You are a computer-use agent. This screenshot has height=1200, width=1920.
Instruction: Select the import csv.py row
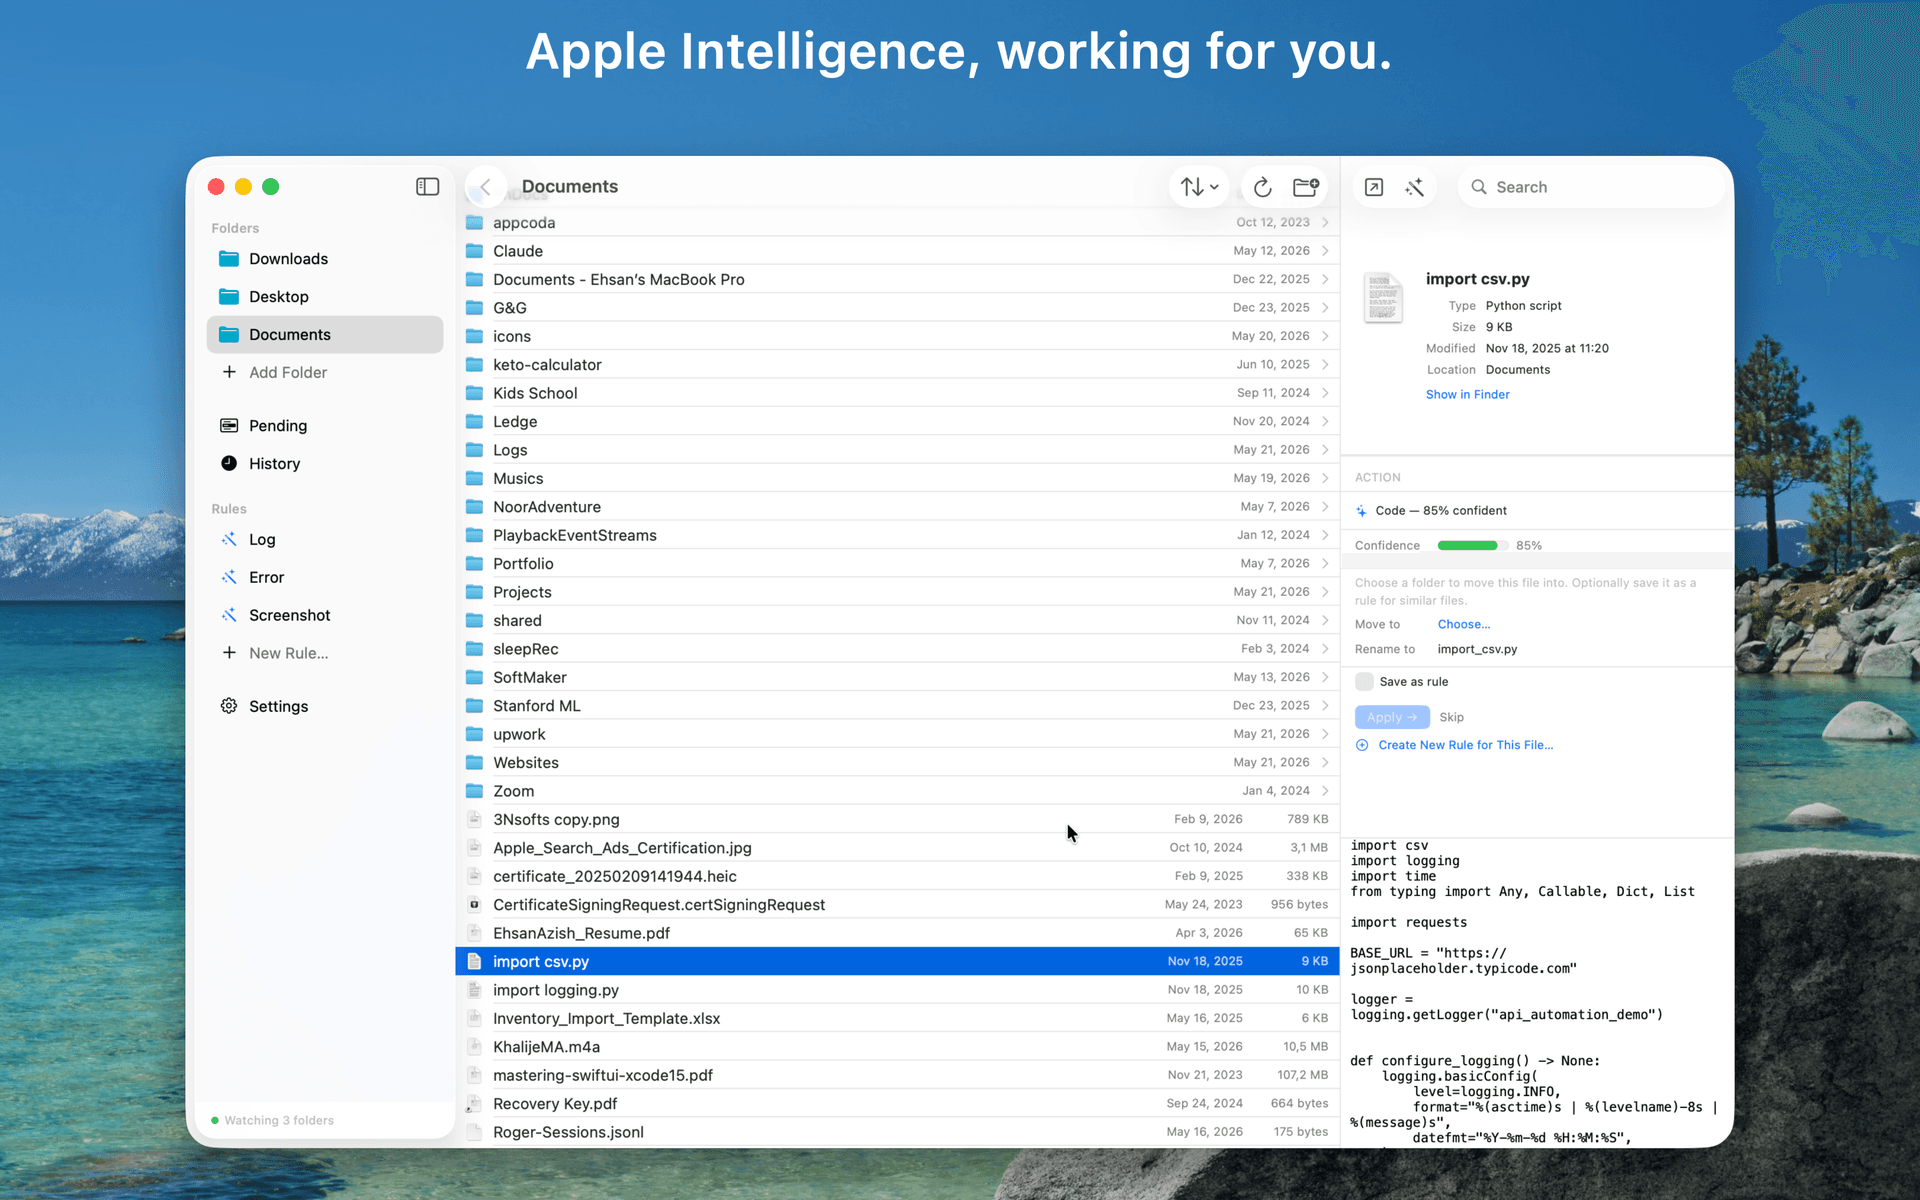[x=897, y=962]
